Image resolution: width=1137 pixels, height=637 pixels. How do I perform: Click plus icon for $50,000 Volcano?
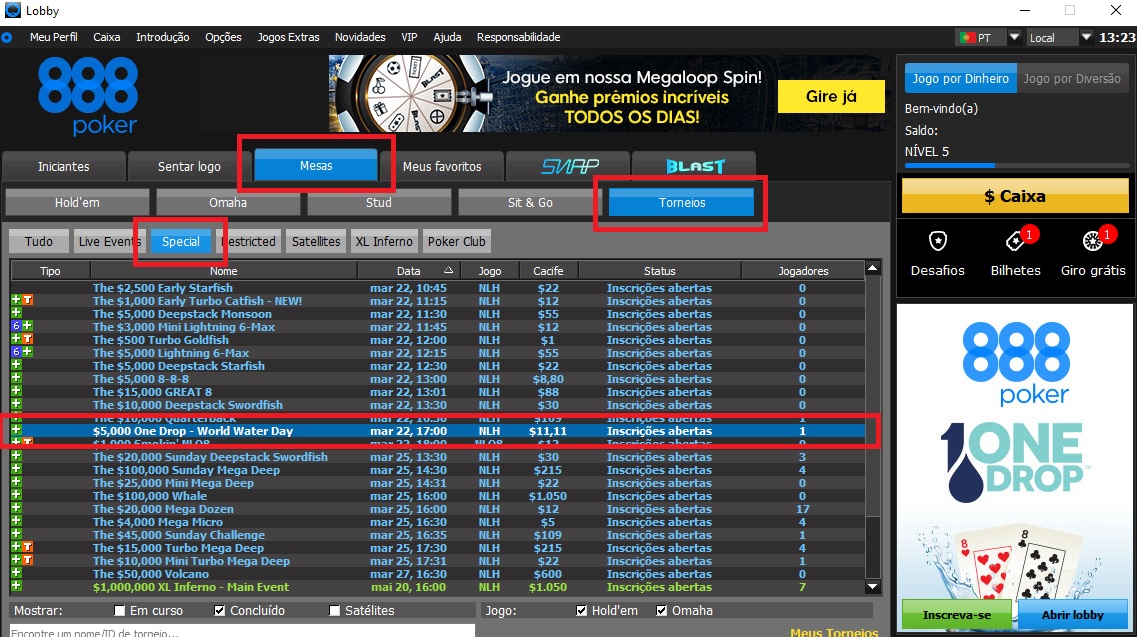(16, 573)
